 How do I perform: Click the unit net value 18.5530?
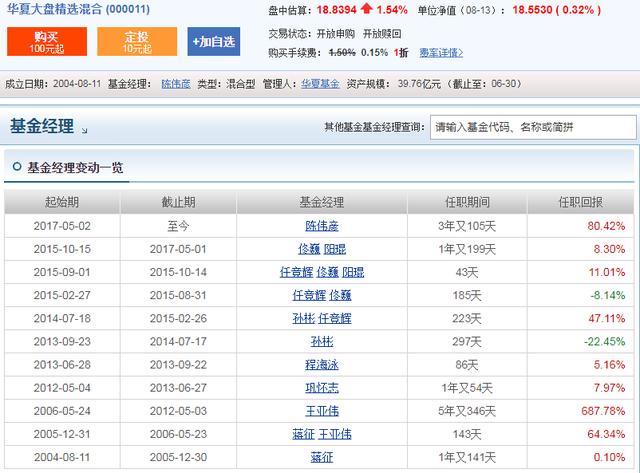point(532,10)
